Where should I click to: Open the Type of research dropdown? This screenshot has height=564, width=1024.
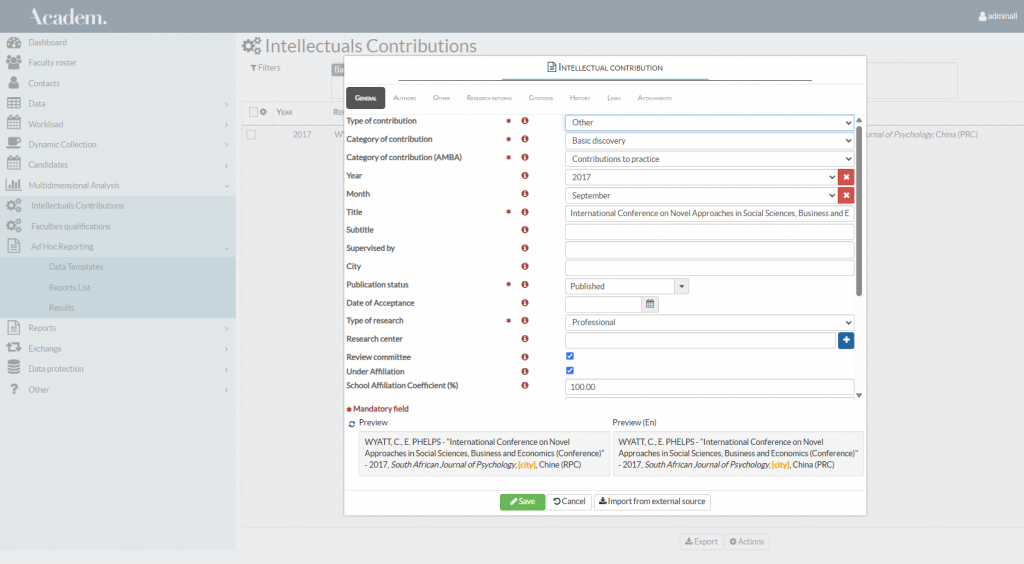click(x=709, y=322)
